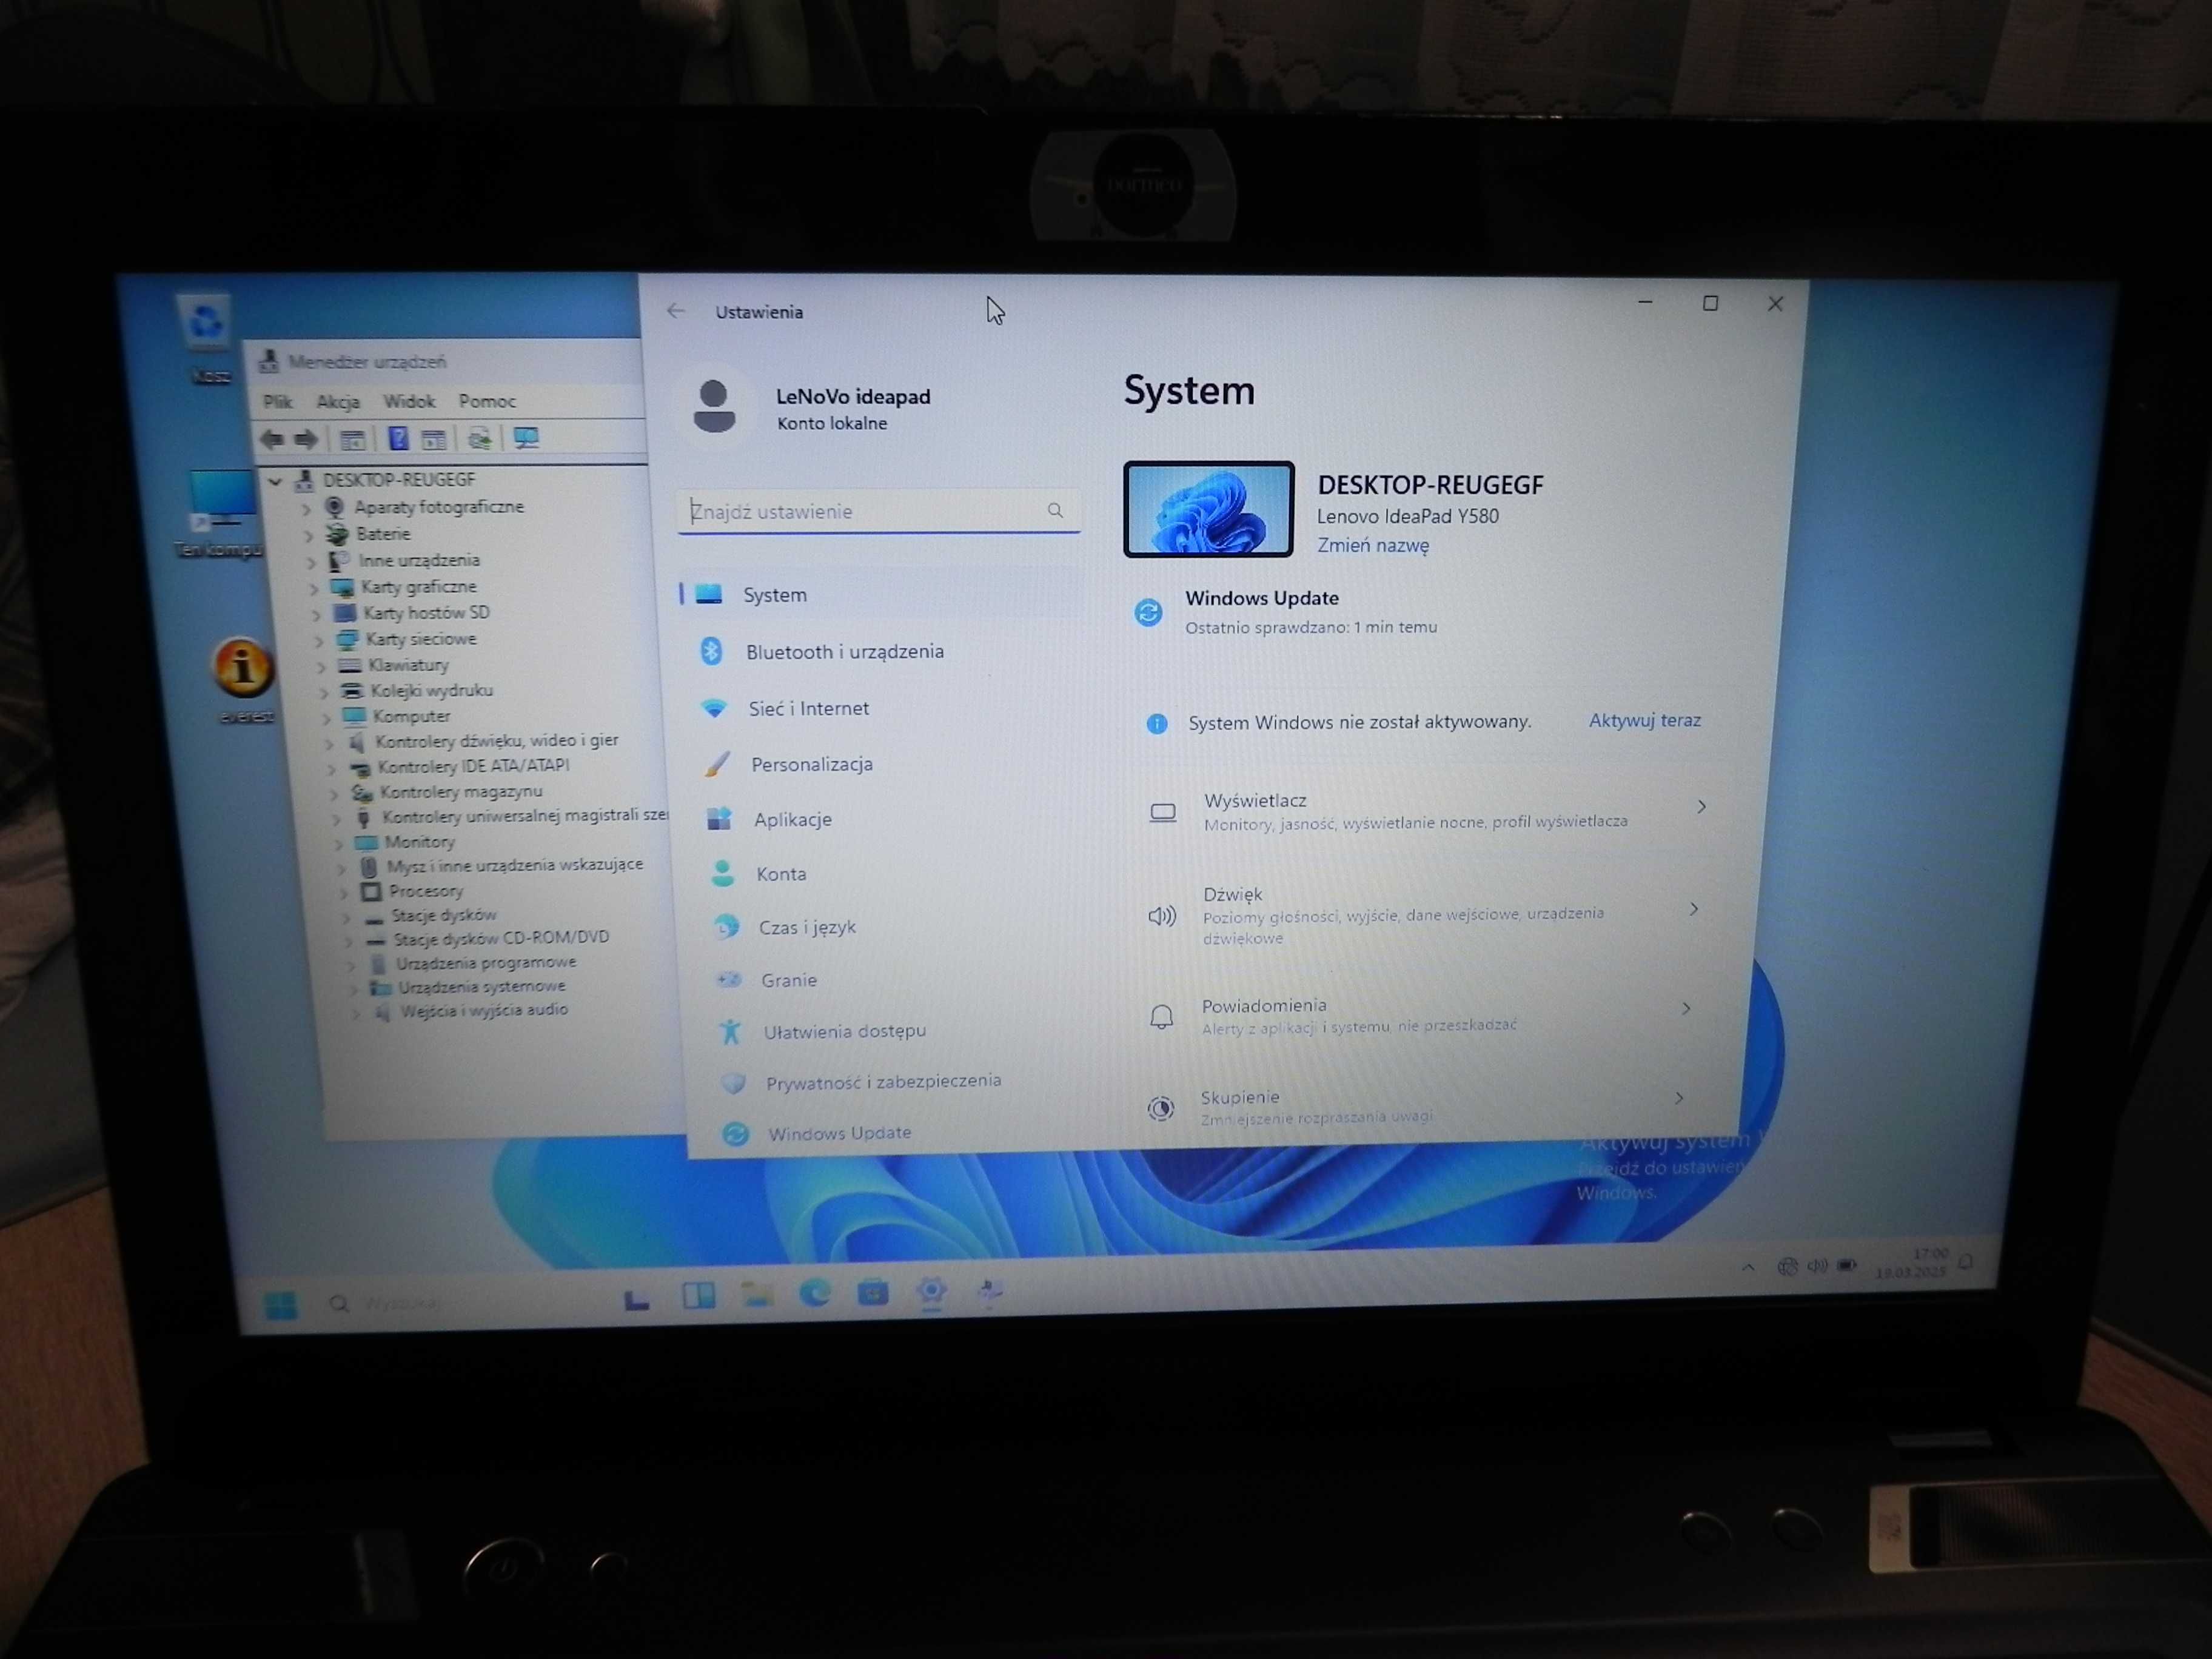The height and width of the screenshot is (1659, 2212).
Task: Select Kontrolery IDE ATA/ATAPI item
Action: click(473, 765)
